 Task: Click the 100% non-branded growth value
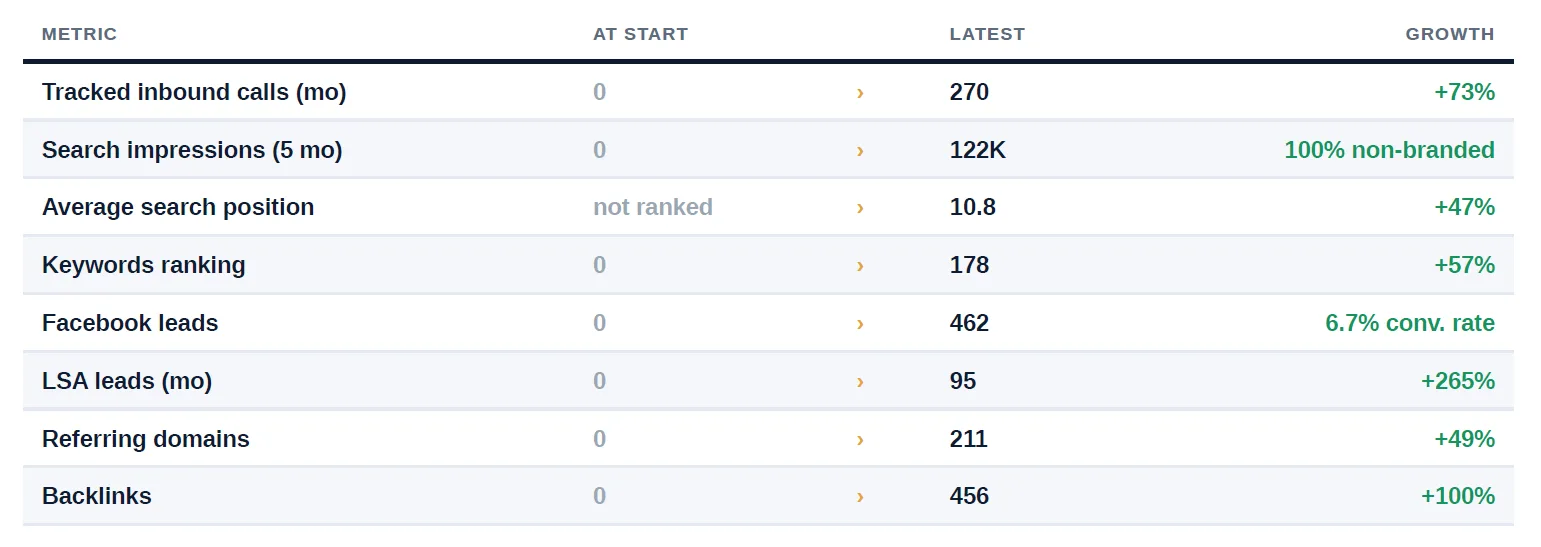[1389, 150]
